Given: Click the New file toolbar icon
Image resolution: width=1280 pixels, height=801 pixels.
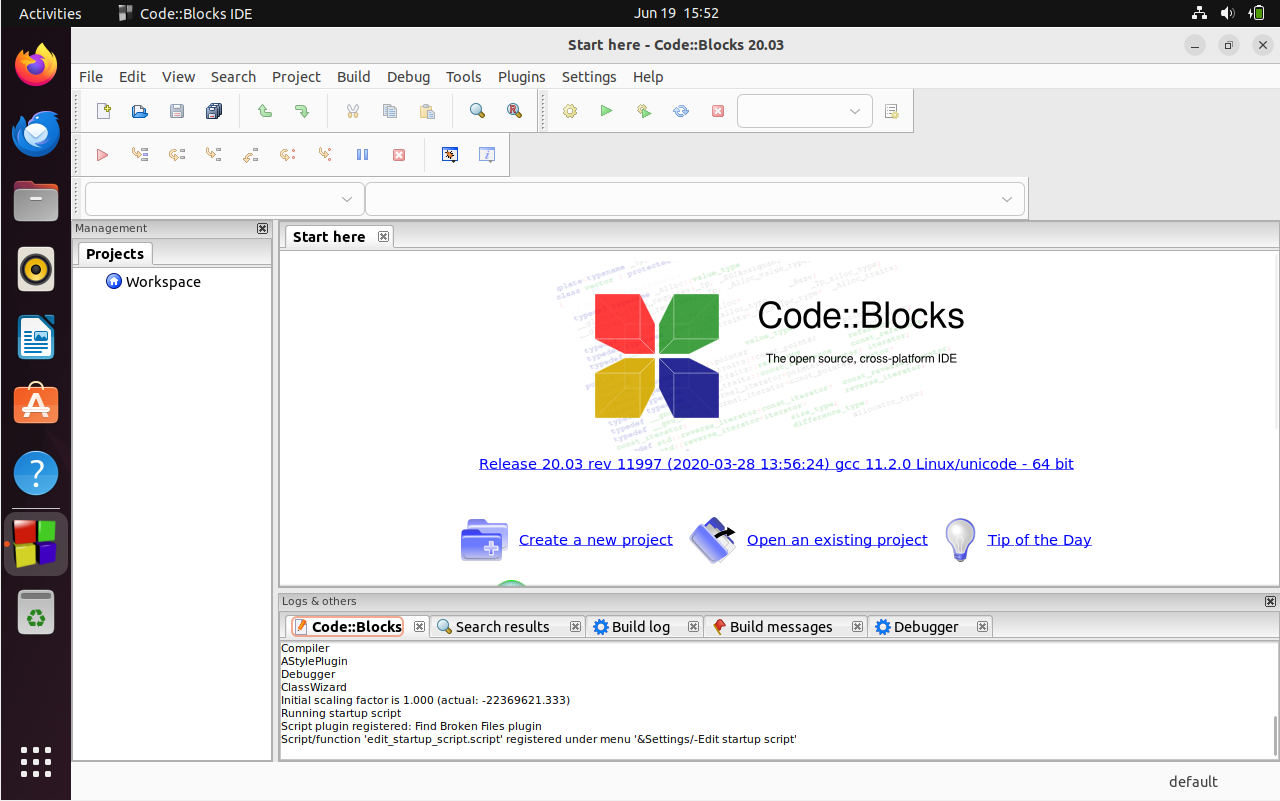Looking at the screenshot, I should 103,111.
